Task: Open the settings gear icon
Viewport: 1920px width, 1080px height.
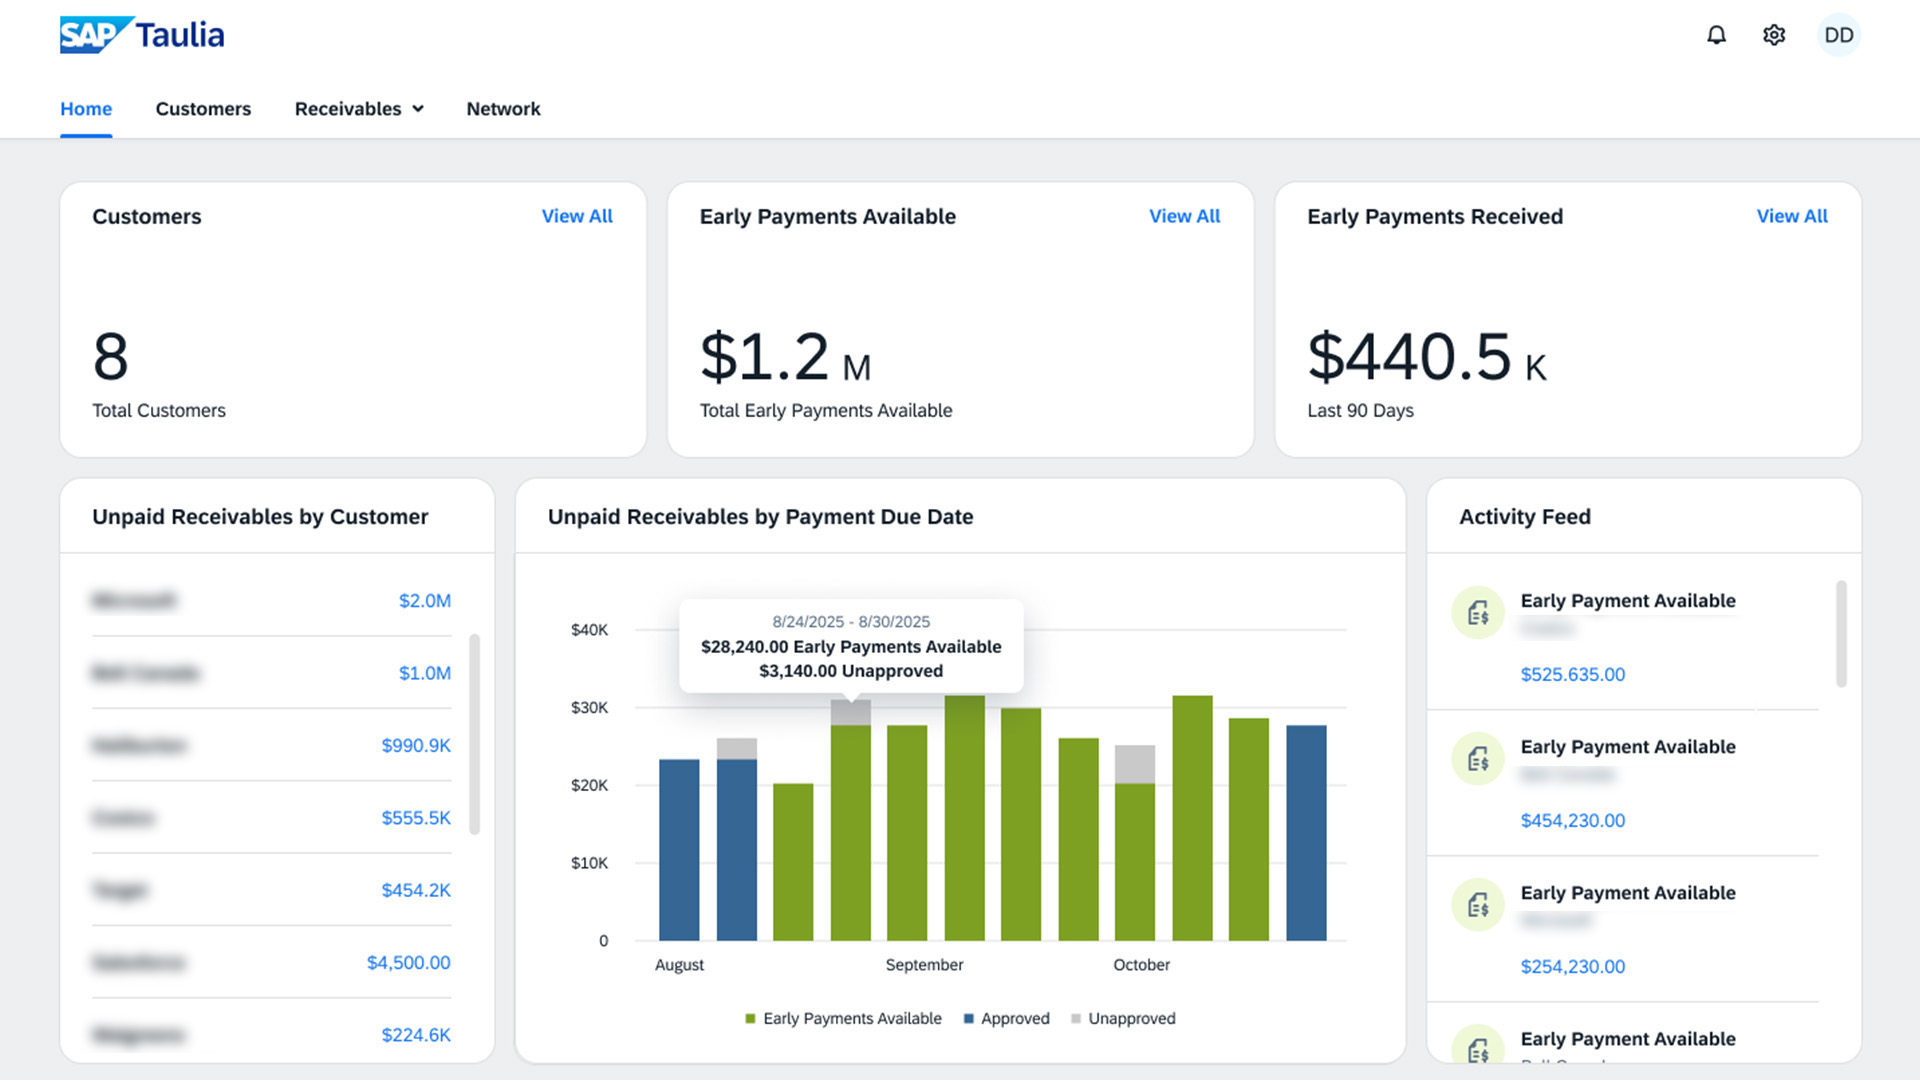Action: (x=1774, y=35)
